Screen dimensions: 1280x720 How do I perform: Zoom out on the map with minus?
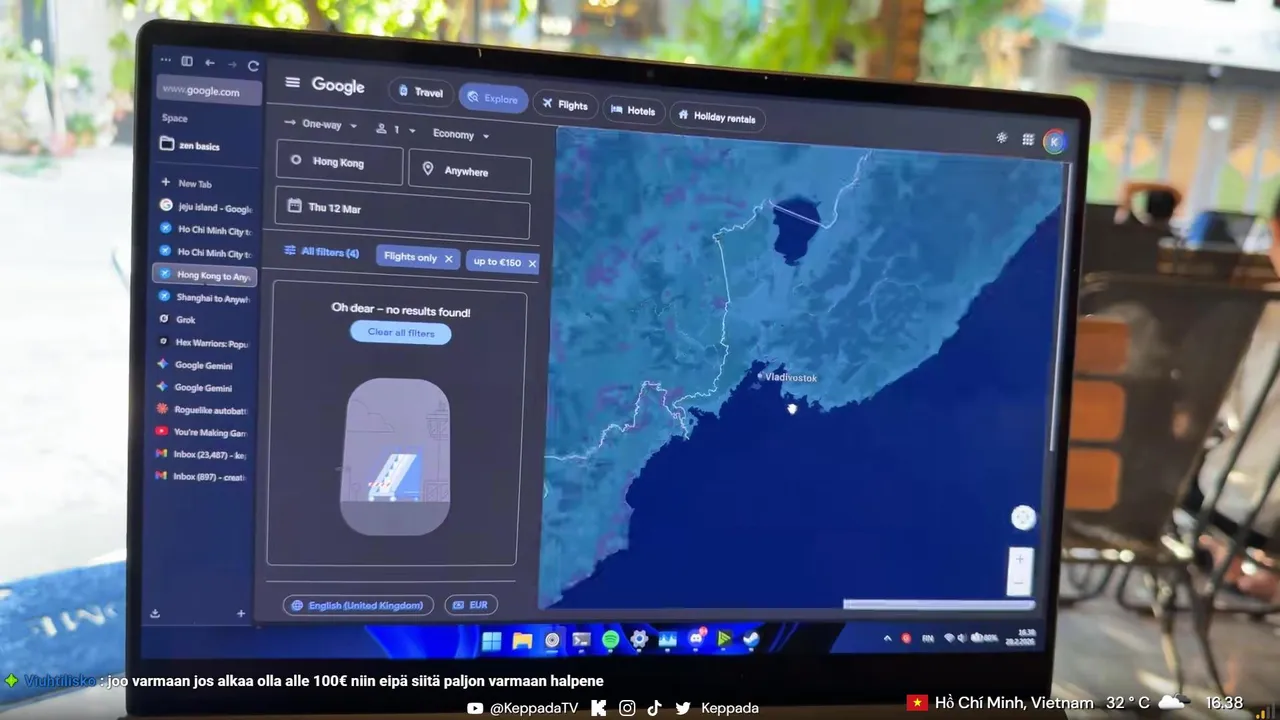point(1019,582)
